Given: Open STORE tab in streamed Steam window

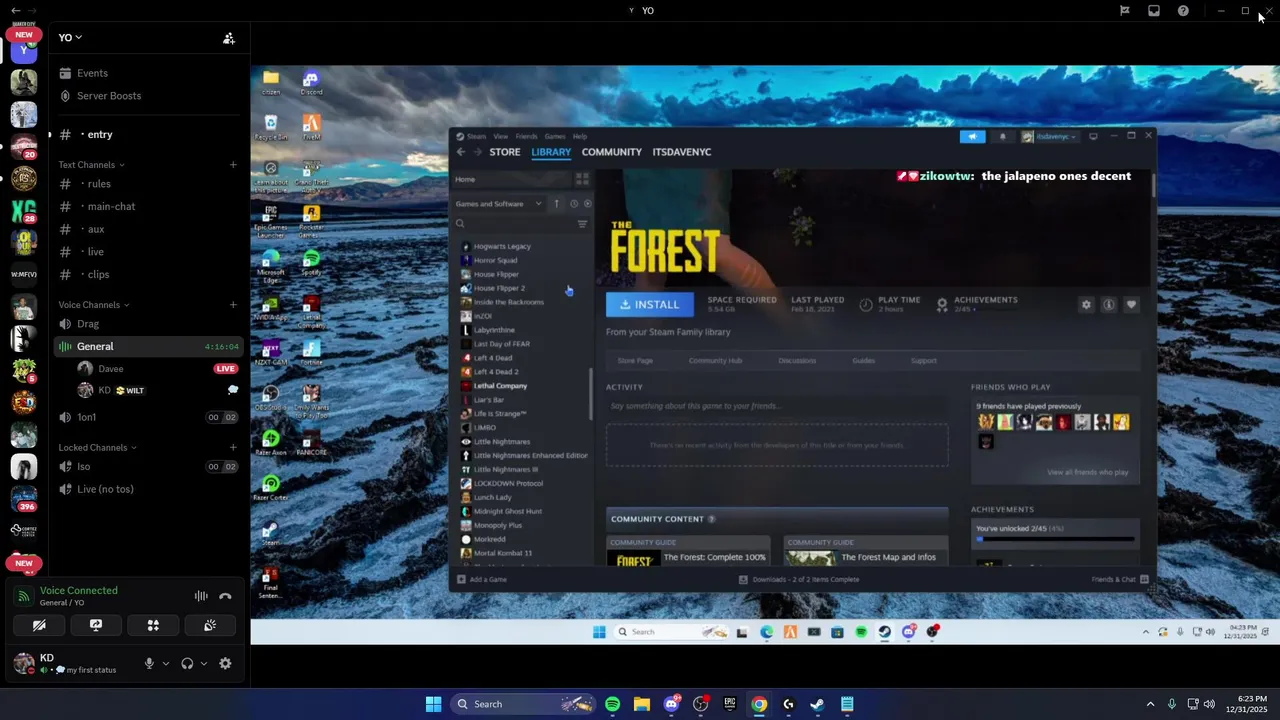Looking at the screenshot, I should click(x=505, y=152).
